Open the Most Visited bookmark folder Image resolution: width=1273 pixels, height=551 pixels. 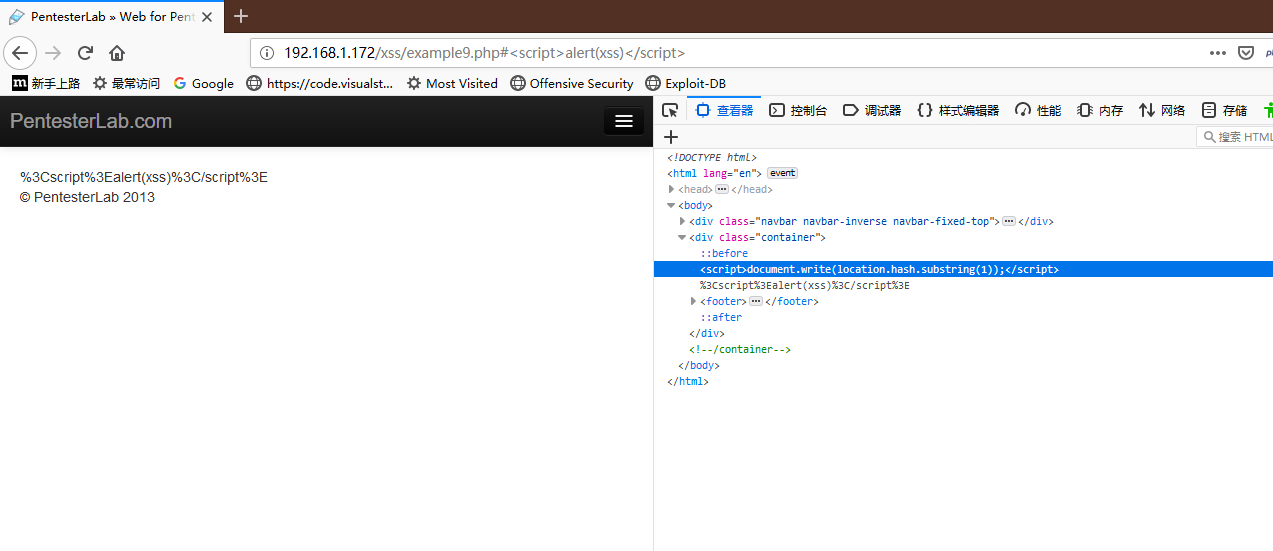tap(452, 83)
